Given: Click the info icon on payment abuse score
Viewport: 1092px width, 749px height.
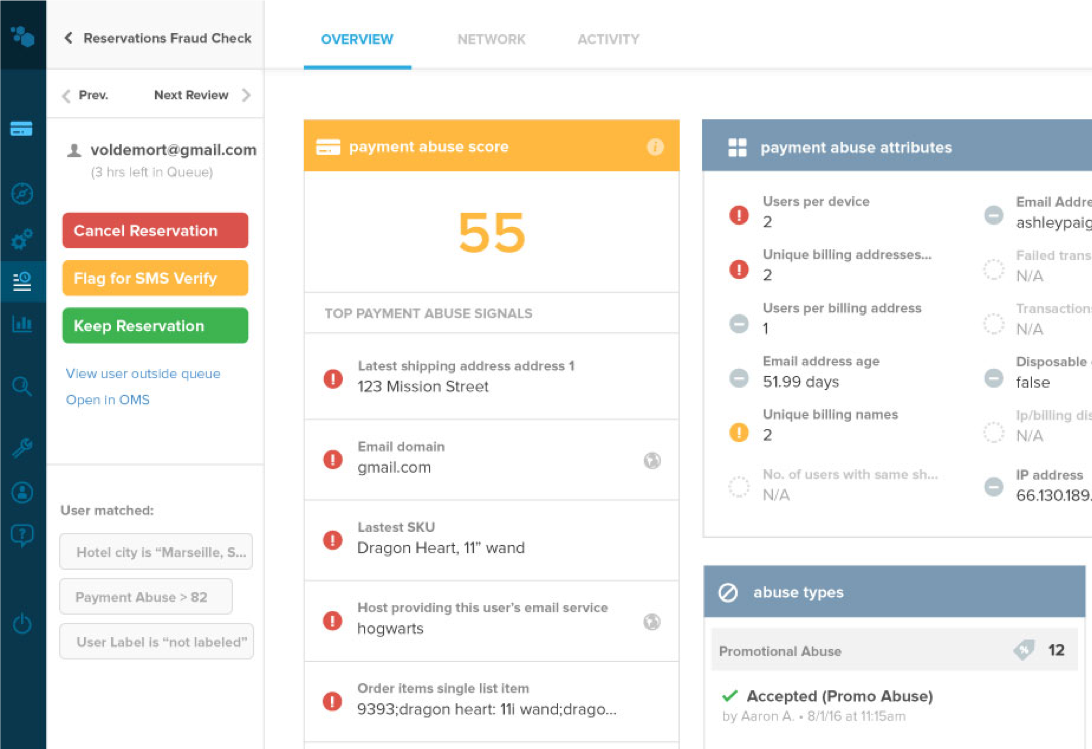Looking at the screenshot, I should pos(655,147).
